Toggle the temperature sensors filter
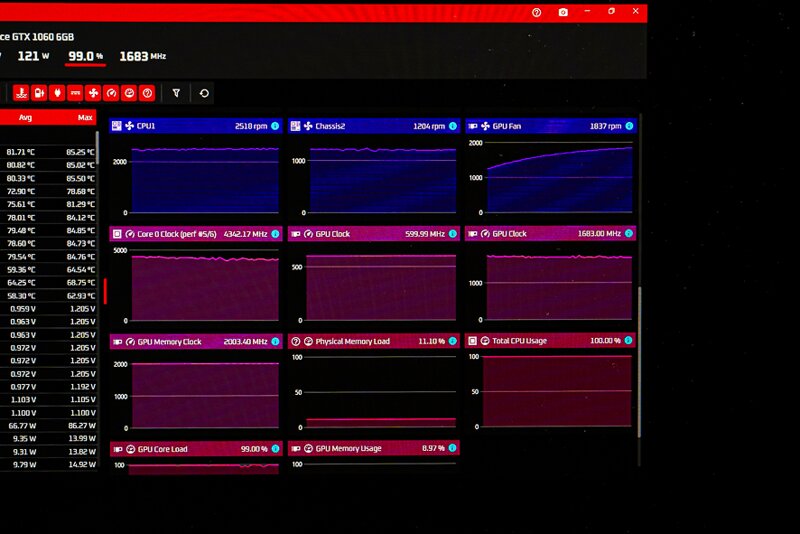This screenshot has height=534, width=800. pos(21,93)
